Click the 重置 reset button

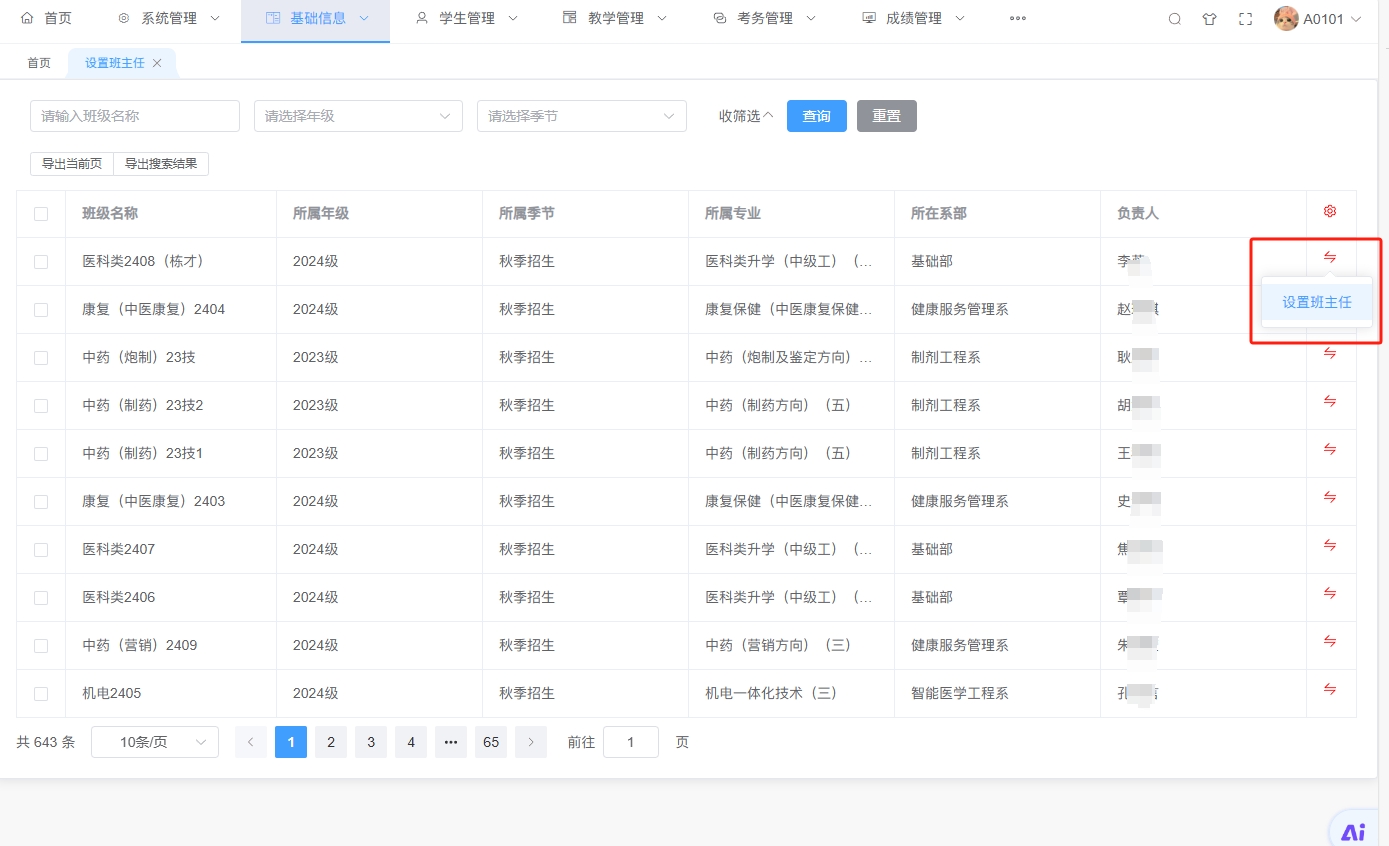point(887,116)
